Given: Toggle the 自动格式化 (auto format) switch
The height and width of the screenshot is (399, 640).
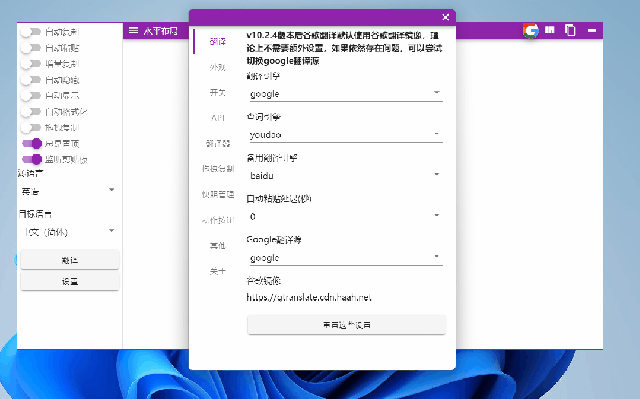Looking at the screenshot, I should (31, 111).
